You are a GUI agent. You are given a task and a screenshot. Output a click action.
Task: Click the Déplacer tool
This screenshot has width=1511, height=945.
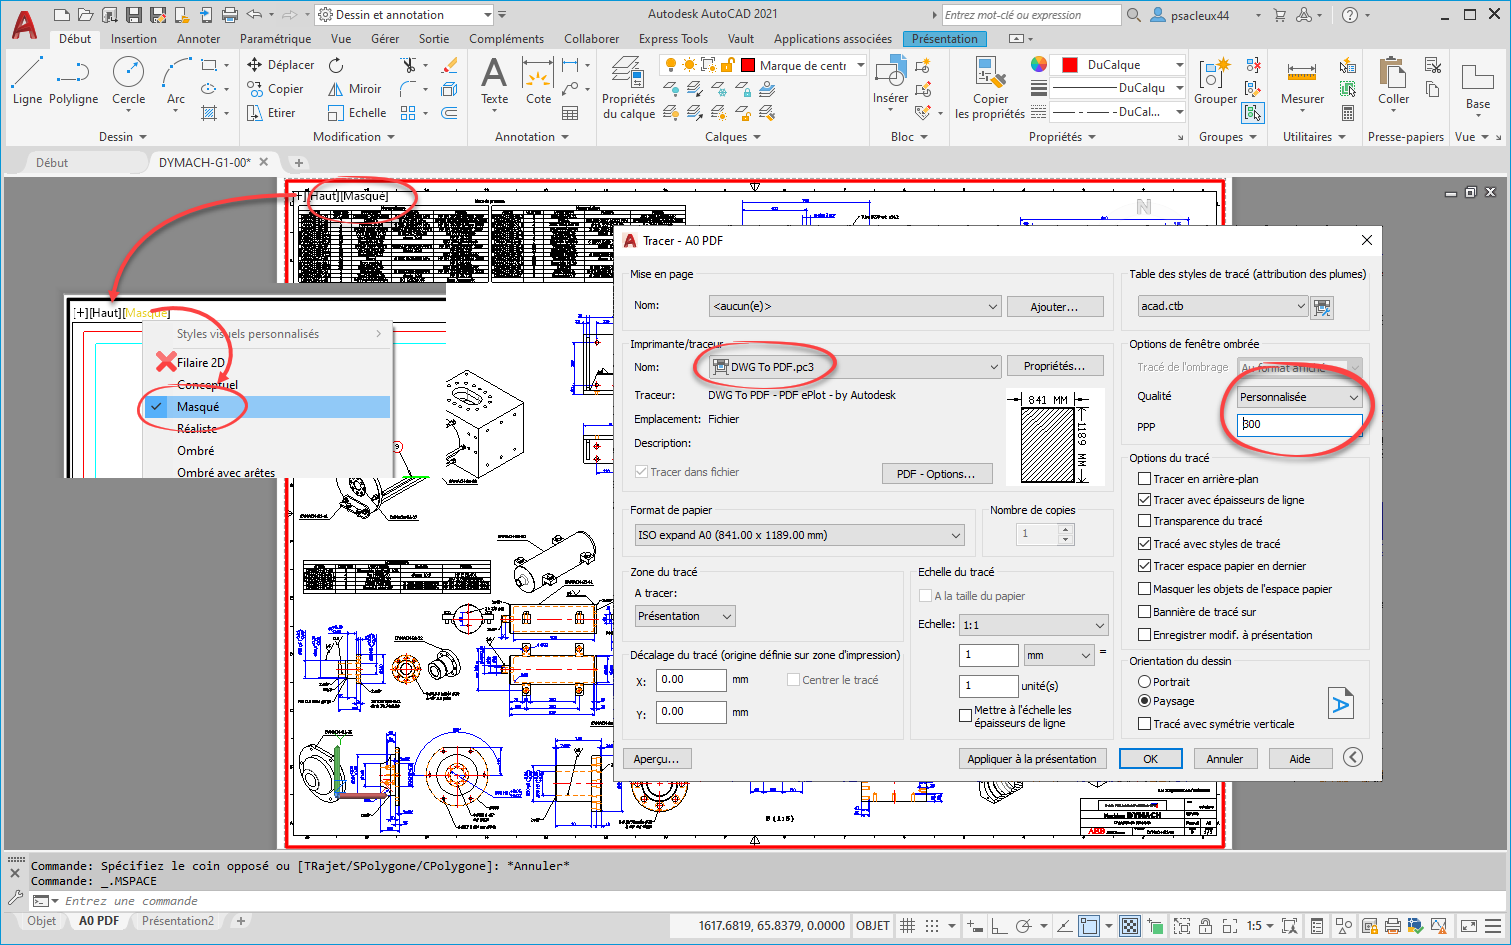281,65
